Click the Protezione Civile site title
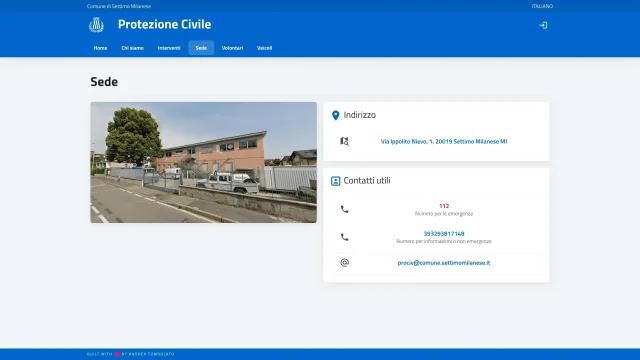This screenshot has width=640, height=360. [x=164, y=24]
